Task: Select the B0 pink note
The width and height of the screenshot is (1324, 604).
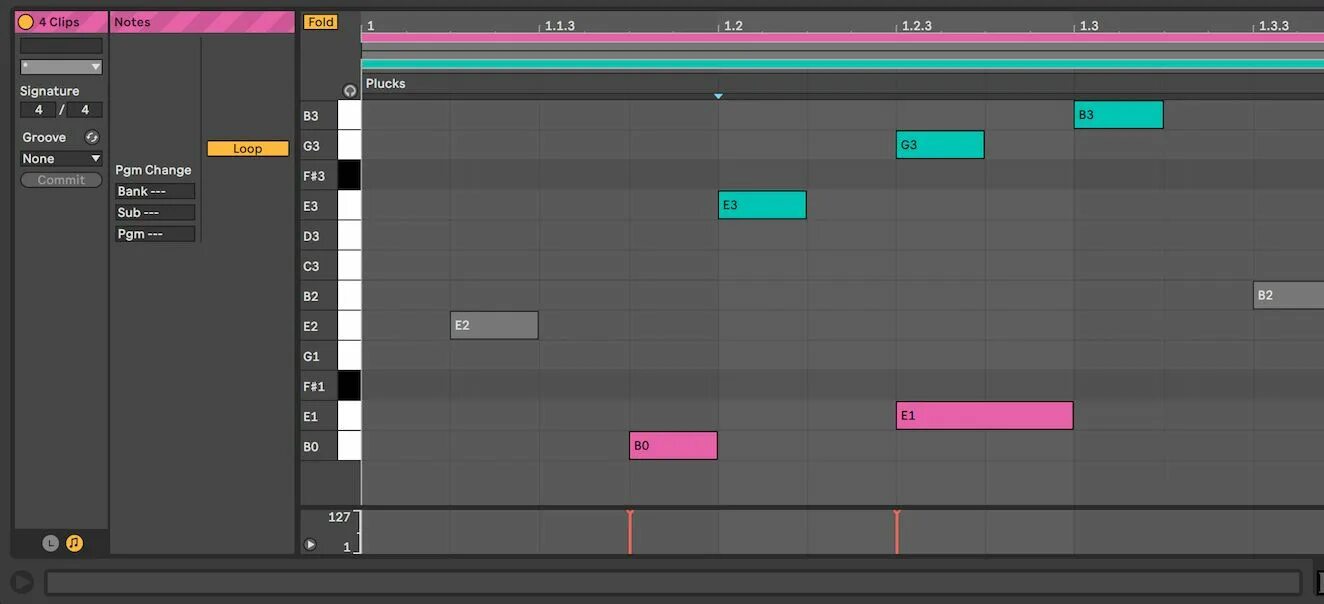Action: tap(673, 445)
